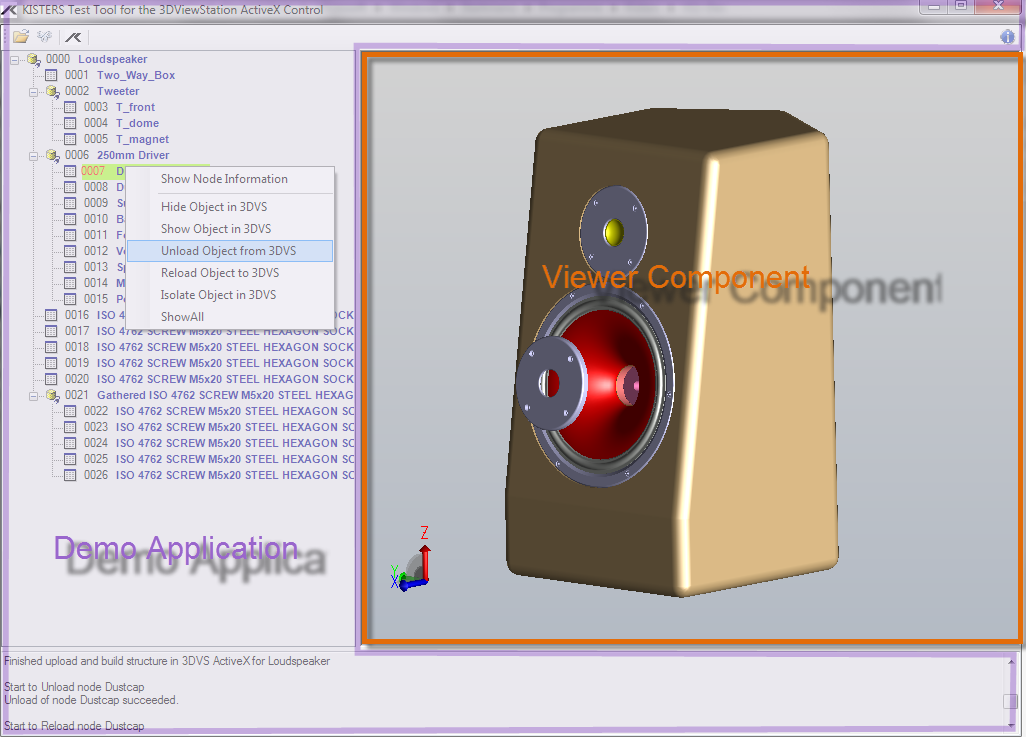Select tree node 0019 ISO 4762 SCREW
This screenshot has width=1026, height=737.
(x=209, y=363)
